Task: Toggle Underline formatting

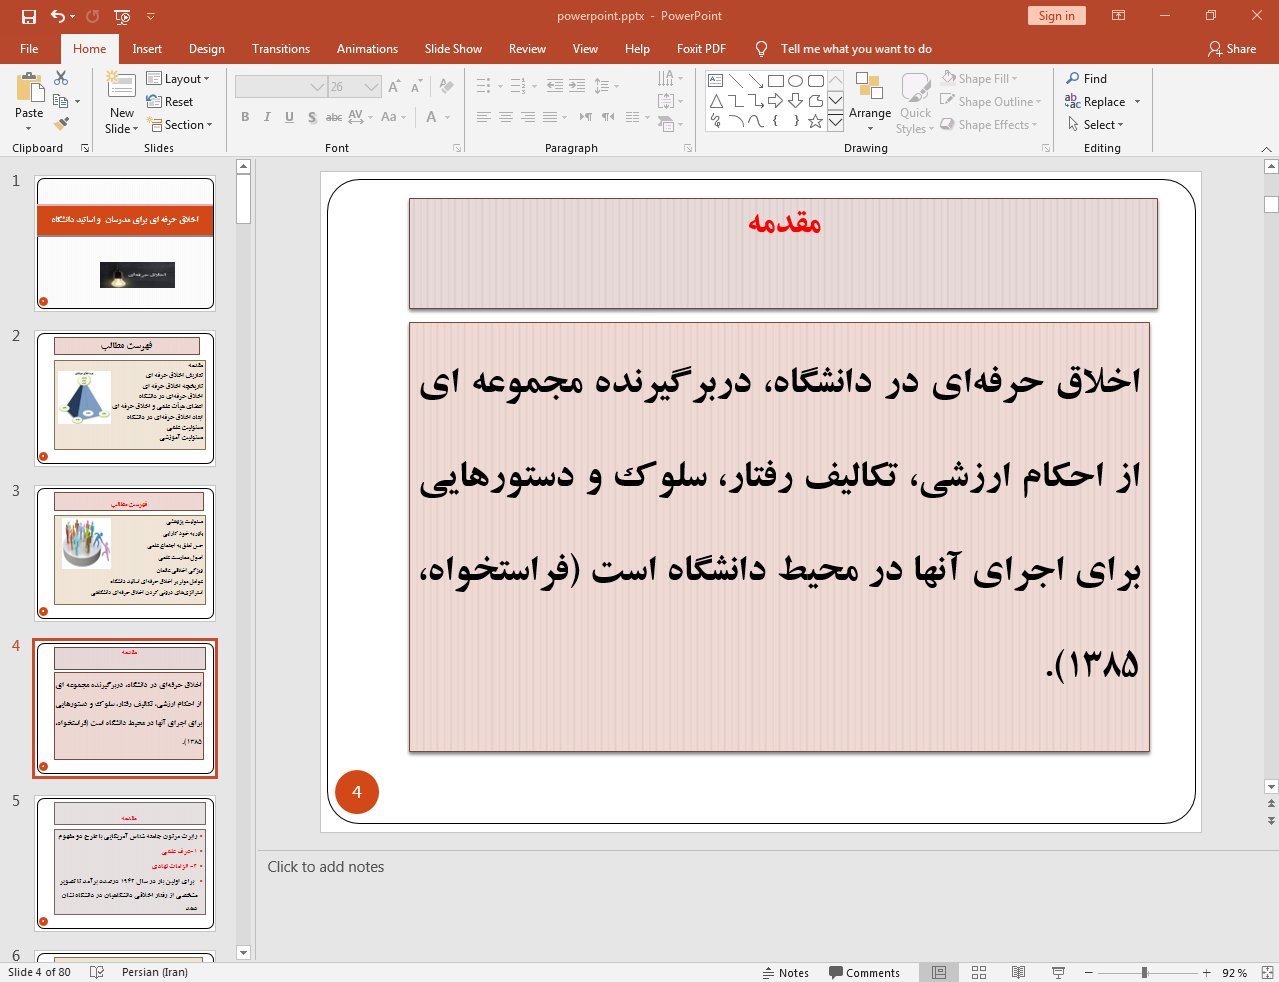Action: (x=289, y=117)
